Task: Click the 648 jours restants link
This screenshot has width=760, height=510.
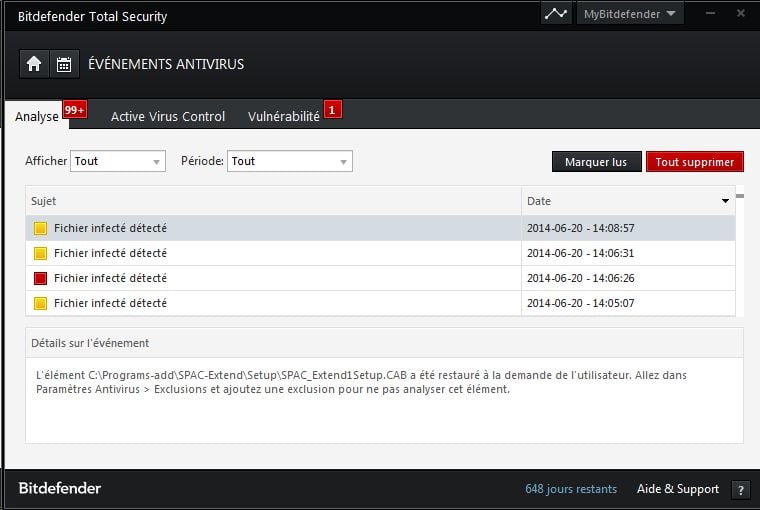Action: click(x=570, y=489)
